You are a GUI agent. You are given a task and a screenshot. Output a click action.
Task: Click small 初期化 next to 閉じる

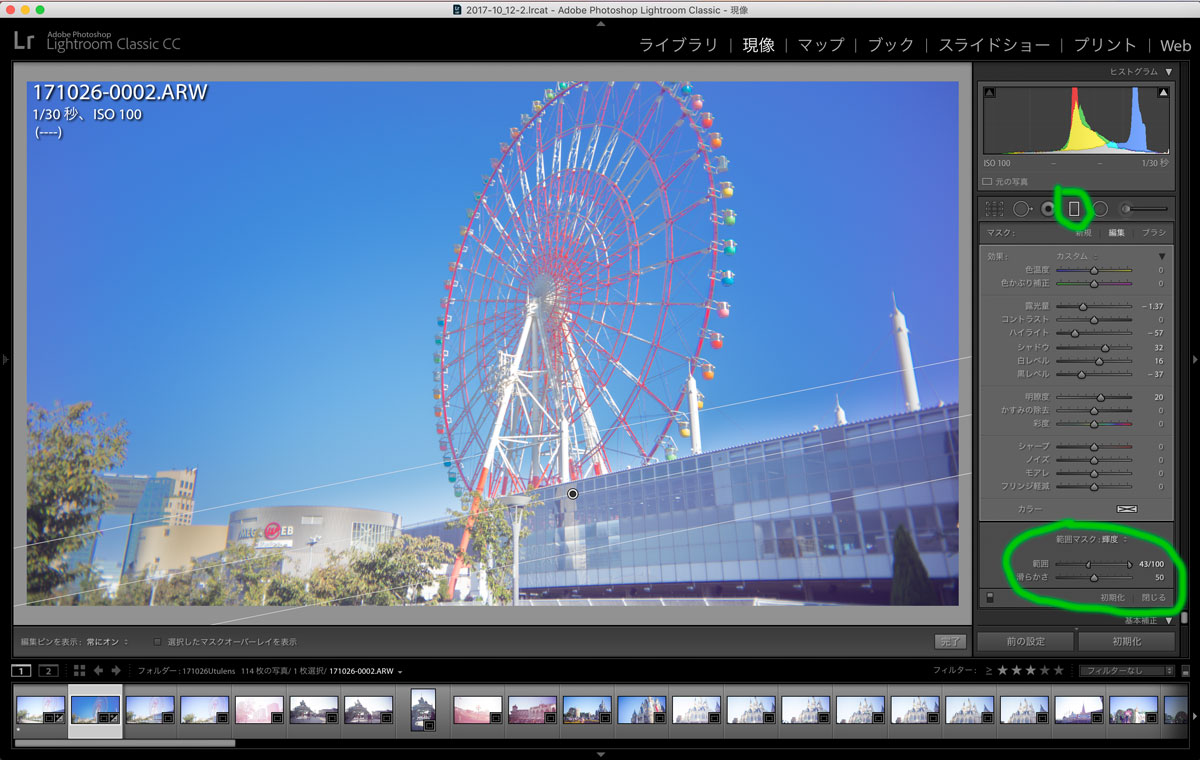1113,598
